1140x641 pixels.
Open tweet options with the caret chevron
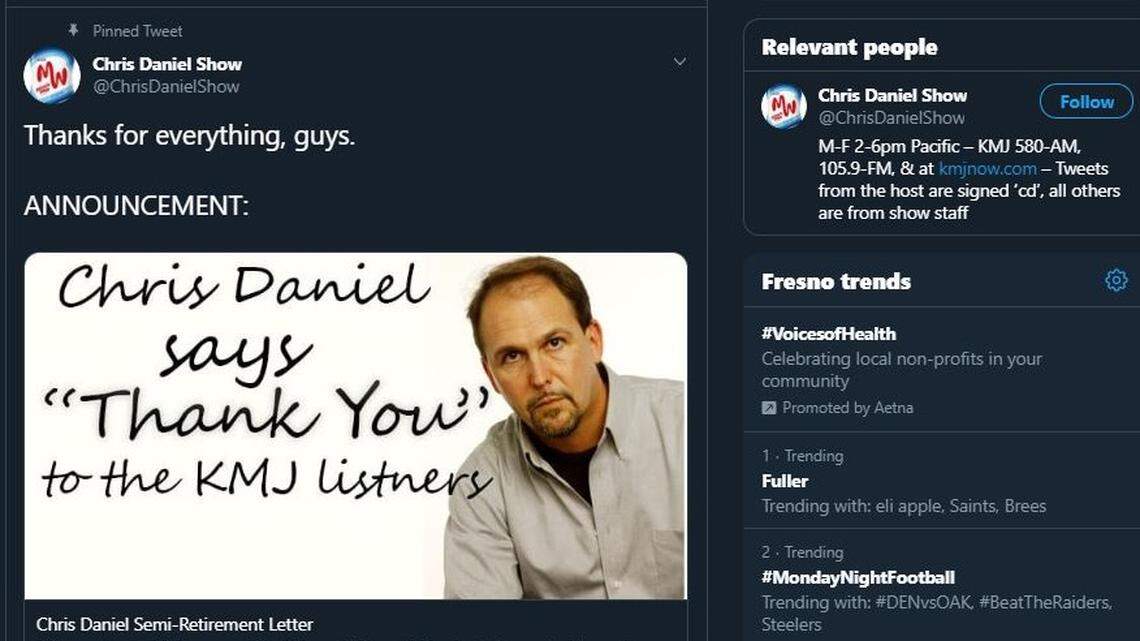[680, 61]
